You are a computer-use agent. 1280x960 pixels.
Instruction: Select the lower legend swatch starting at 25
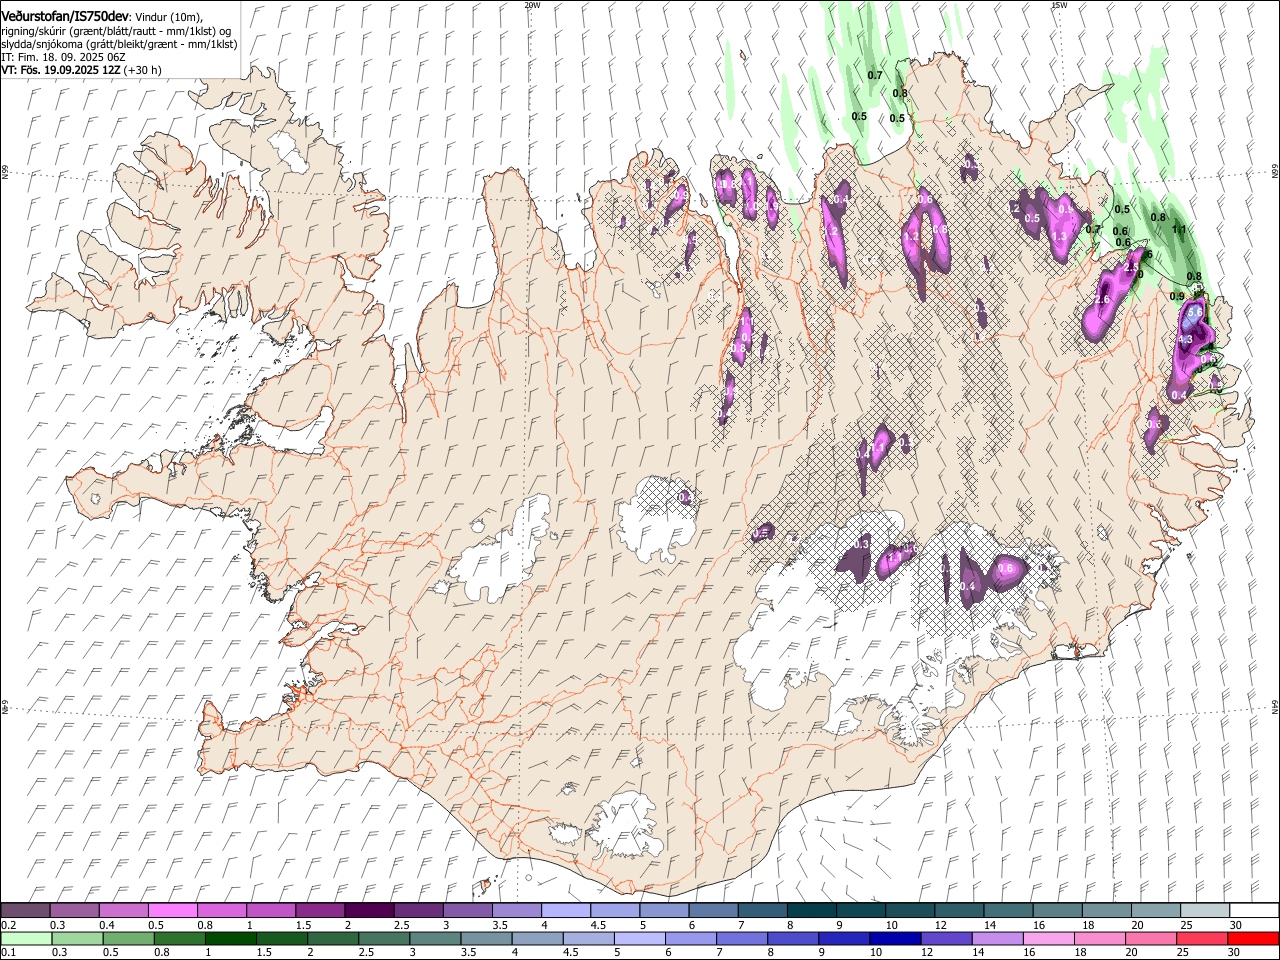coord(1202,938)
